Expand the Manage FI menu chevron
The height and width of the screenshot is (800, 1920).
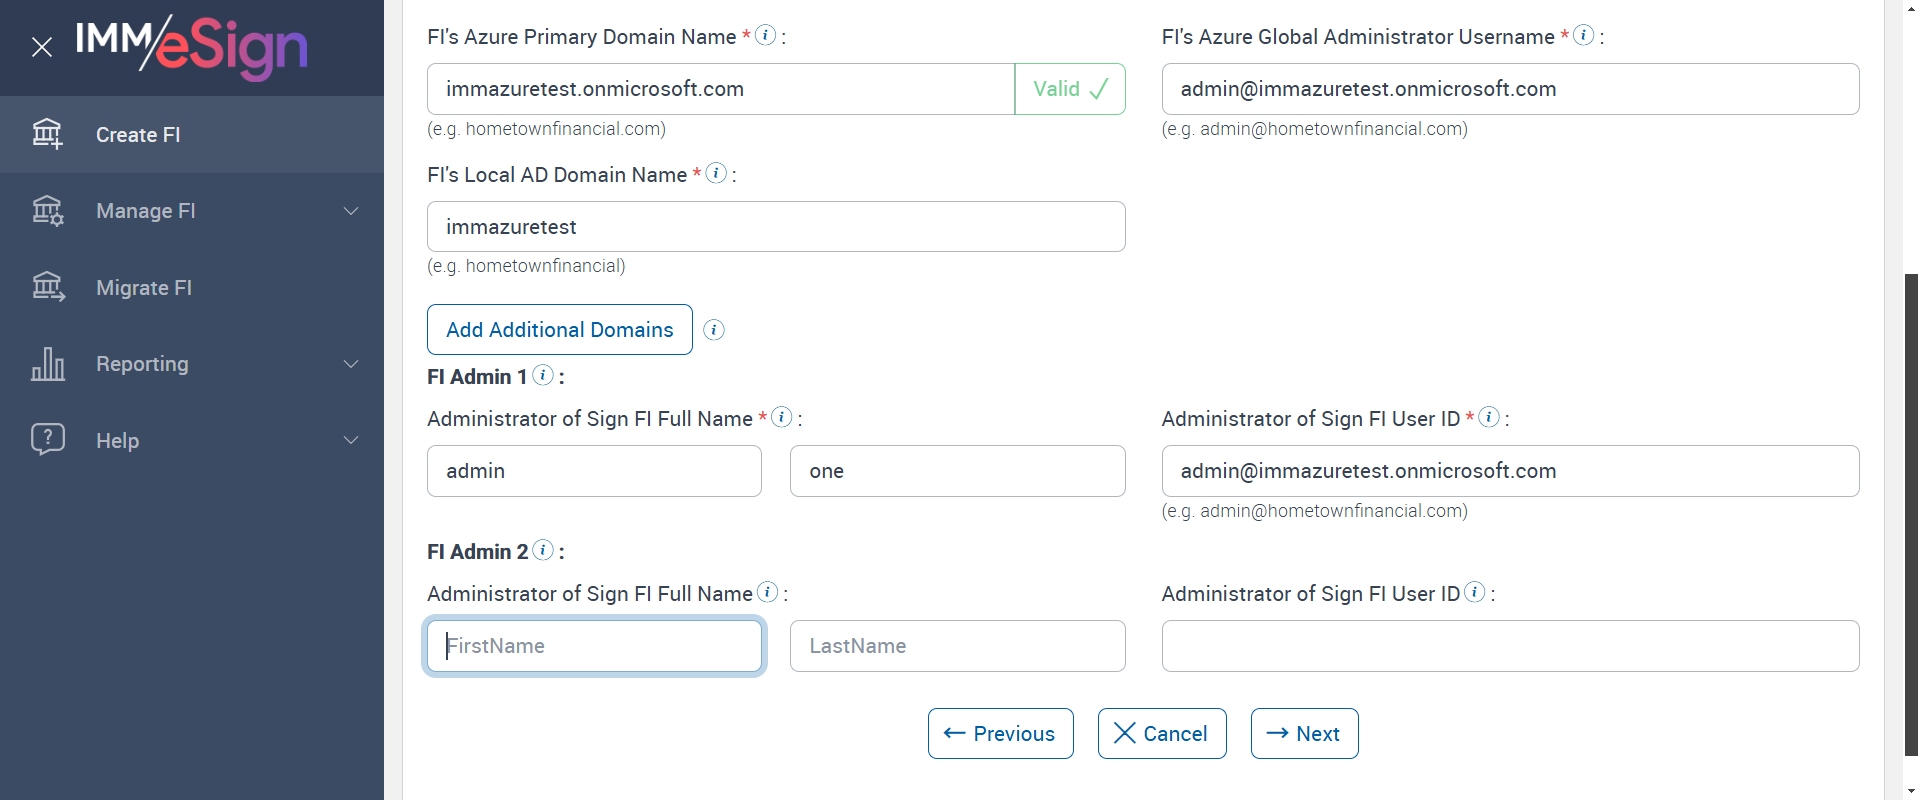pos(351,211)
